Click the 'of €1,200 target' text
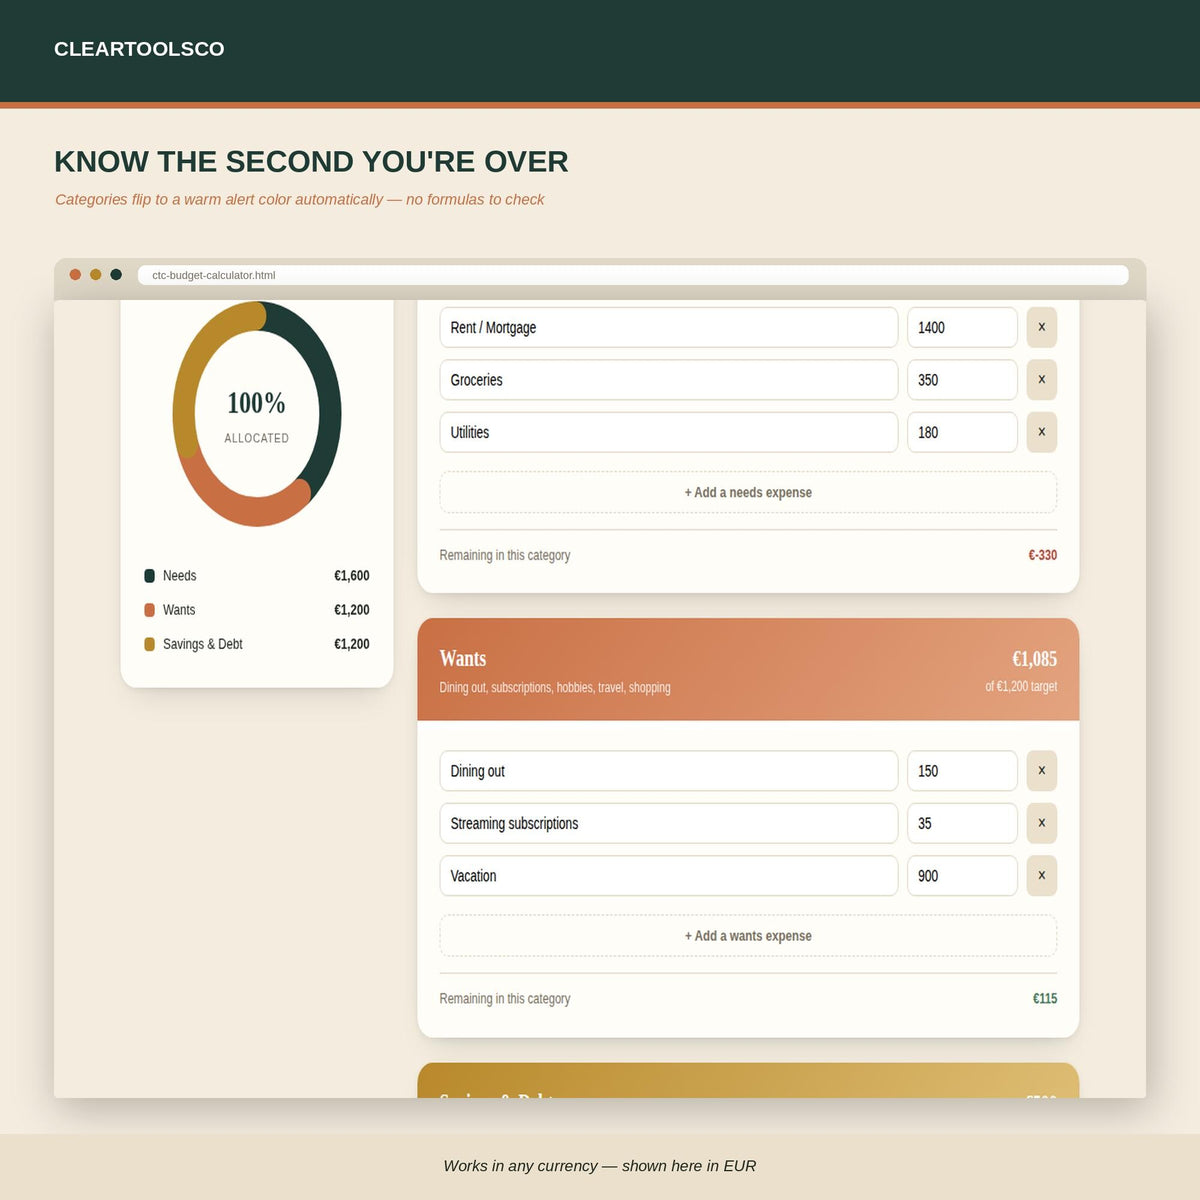 tap(1021, 687)
